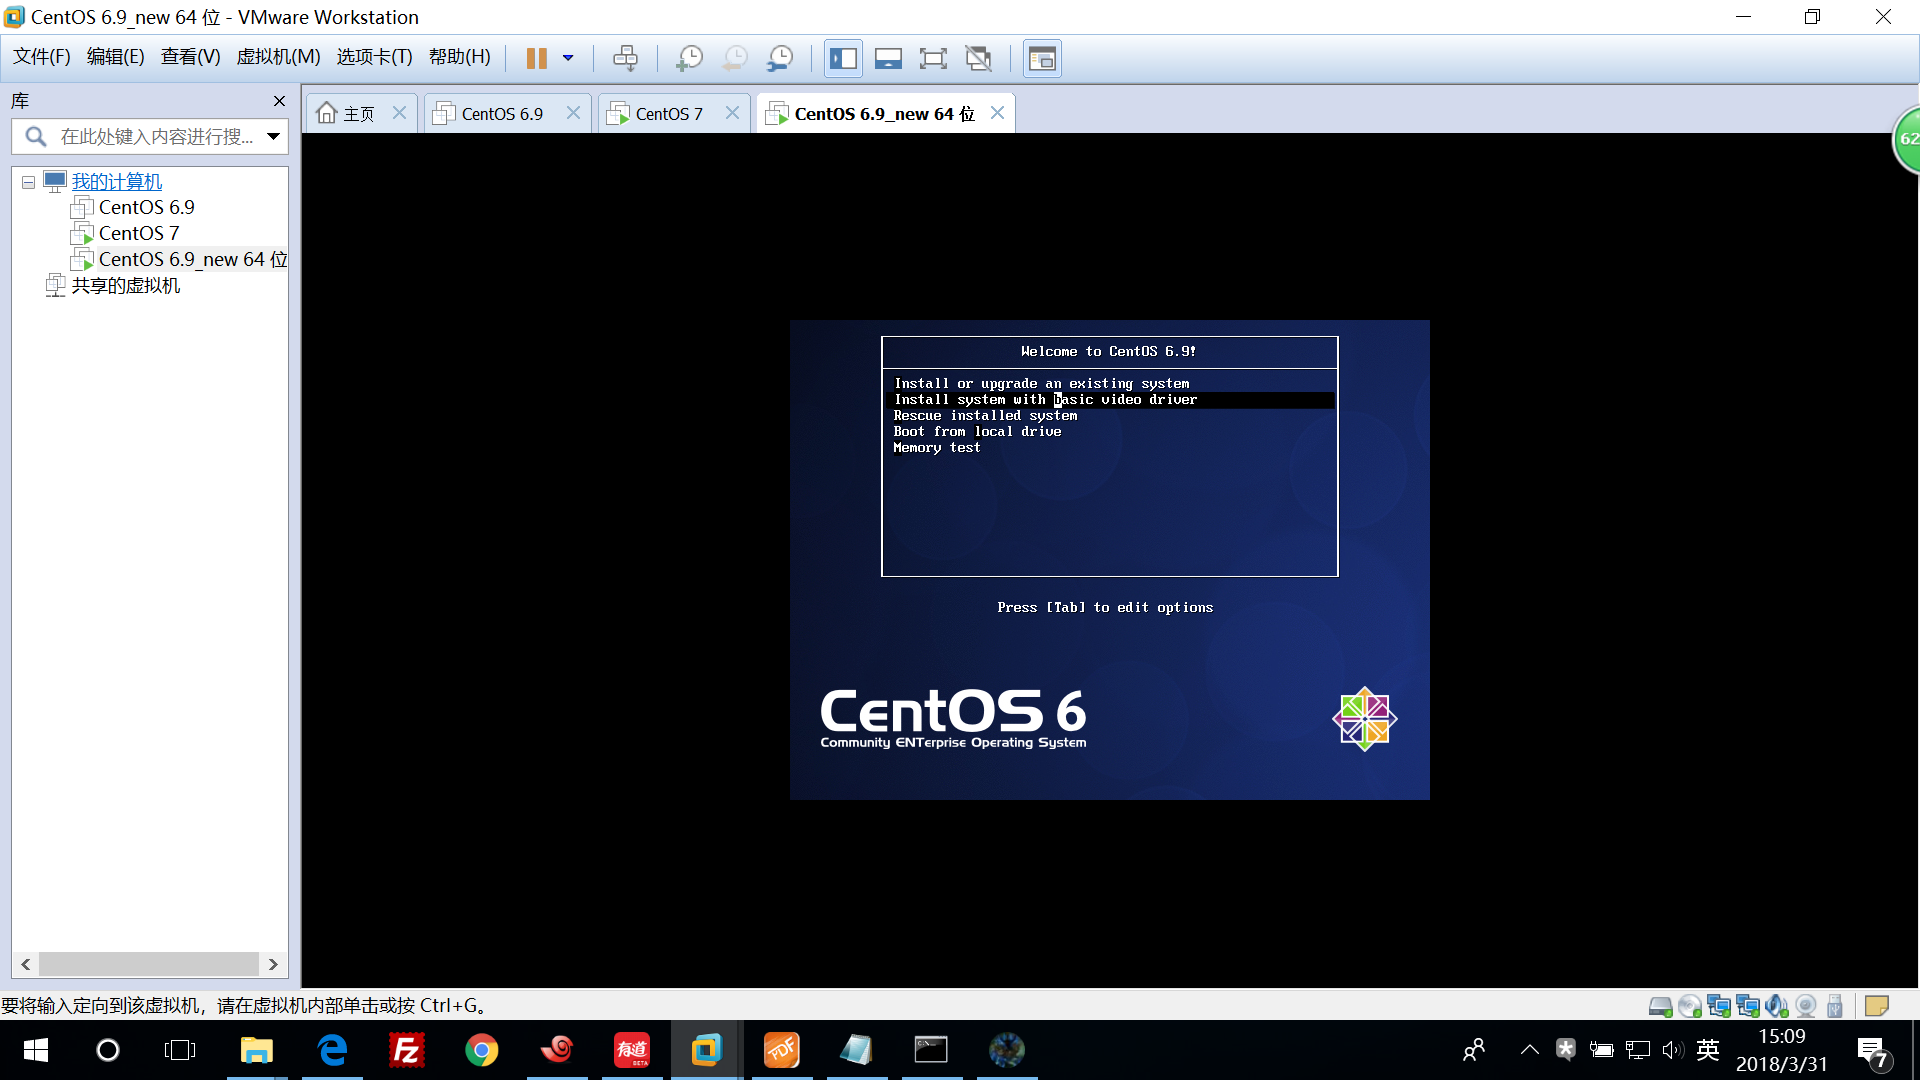Close the 主页 tab

pyautogui.click(x=399, y=113)
